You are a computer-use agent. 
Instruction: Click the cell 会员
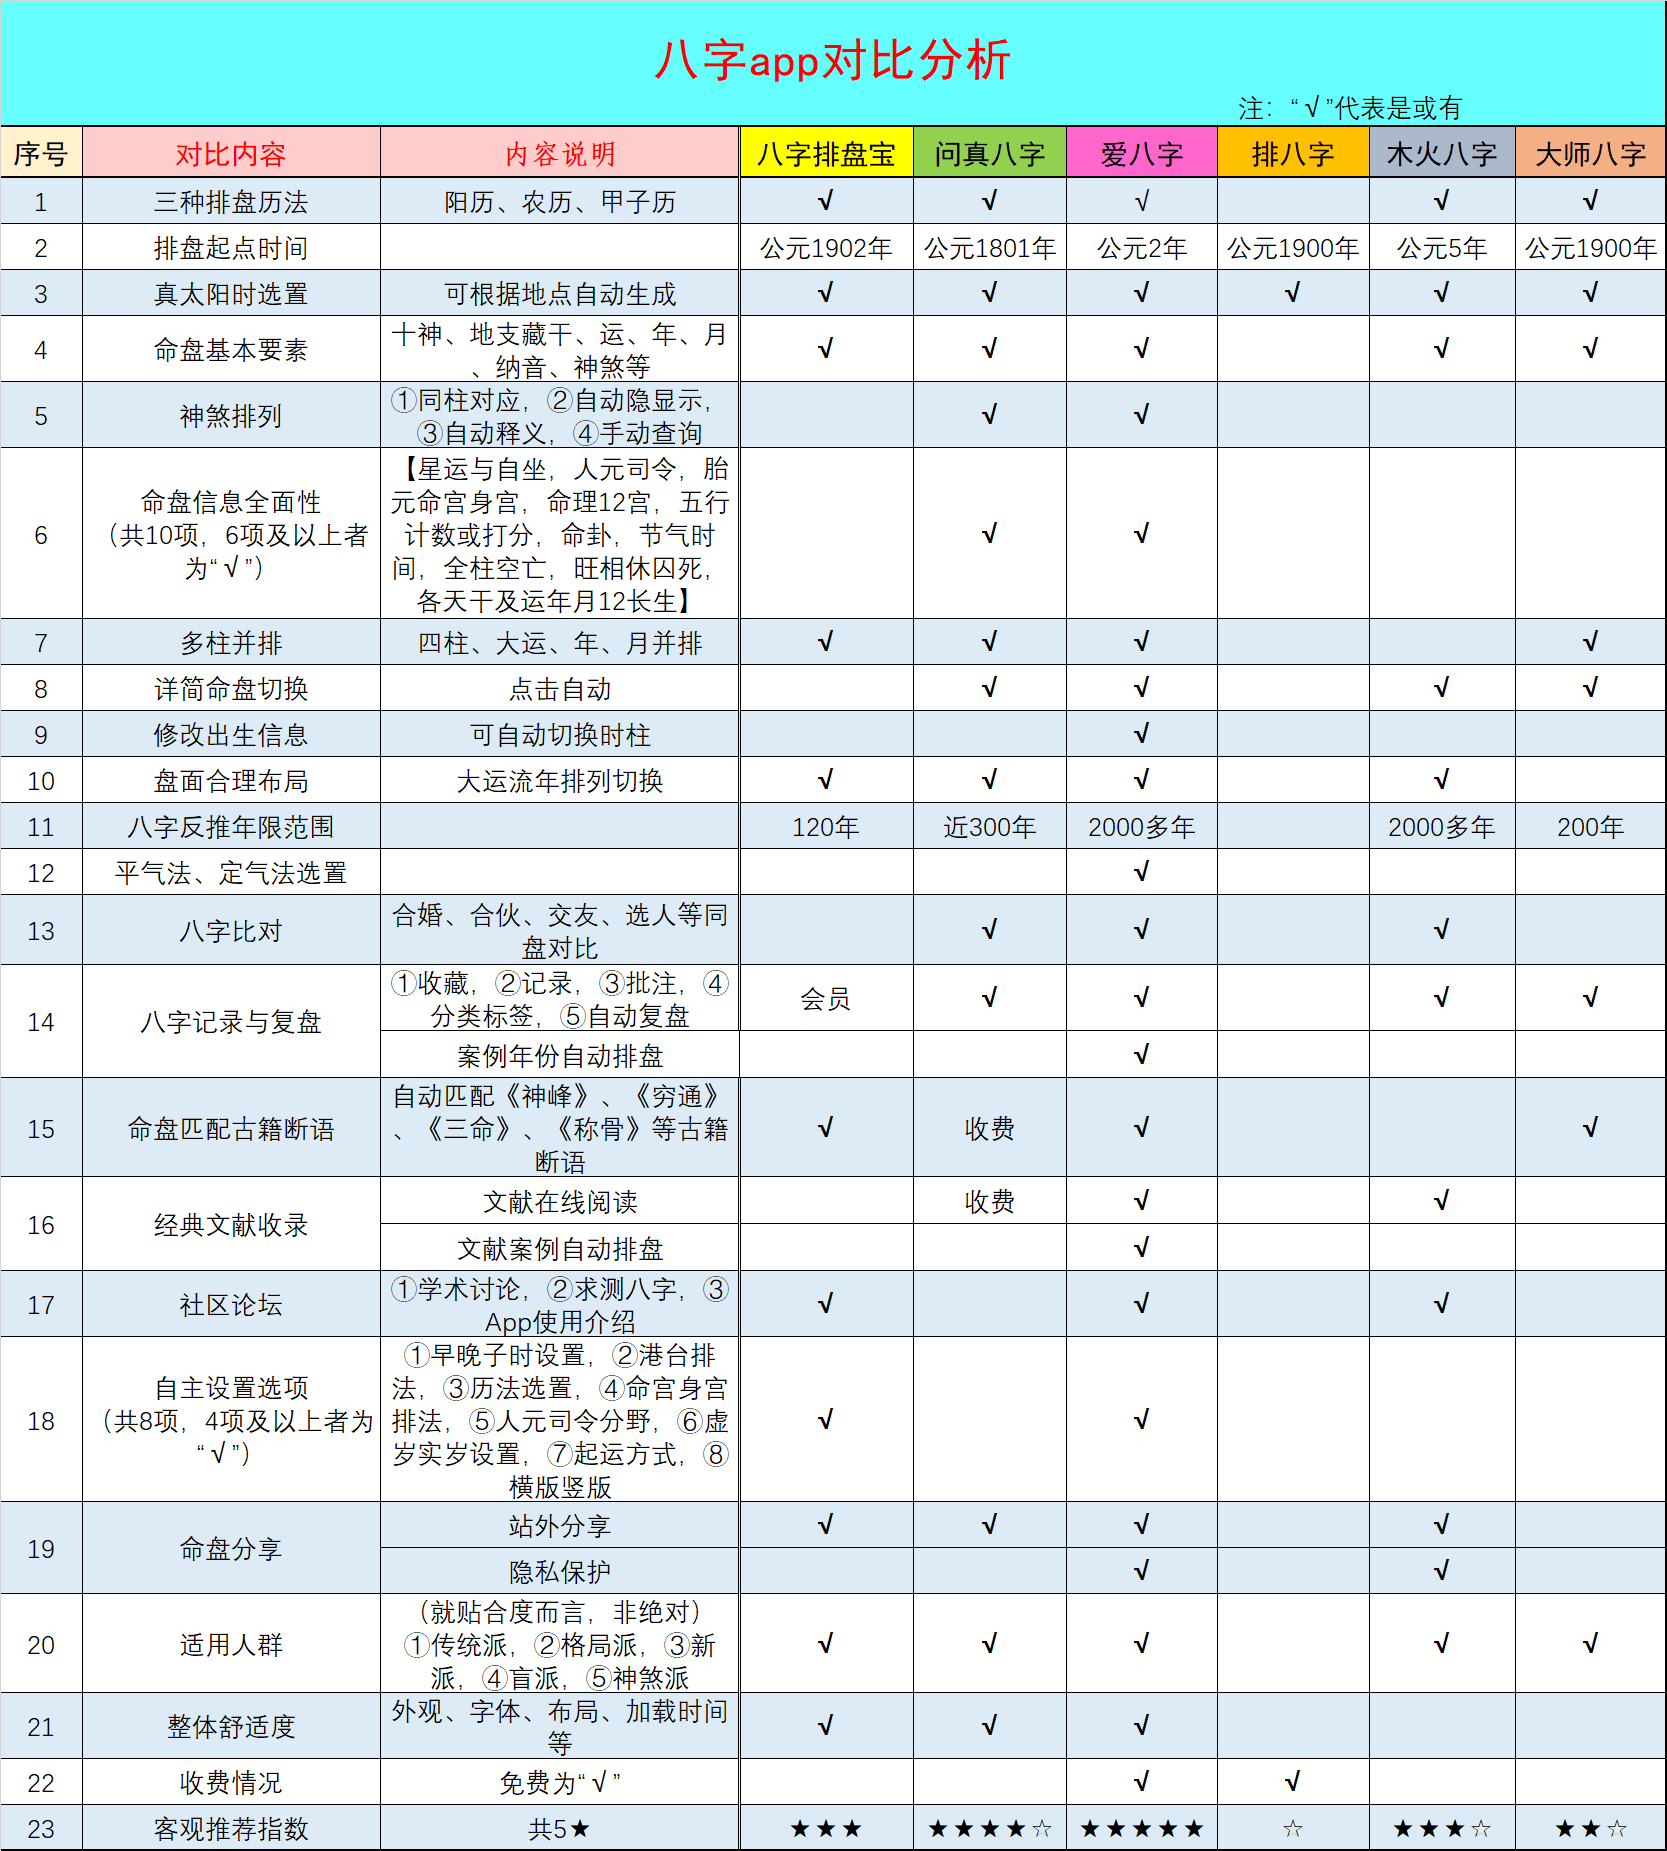pos(826,998)
